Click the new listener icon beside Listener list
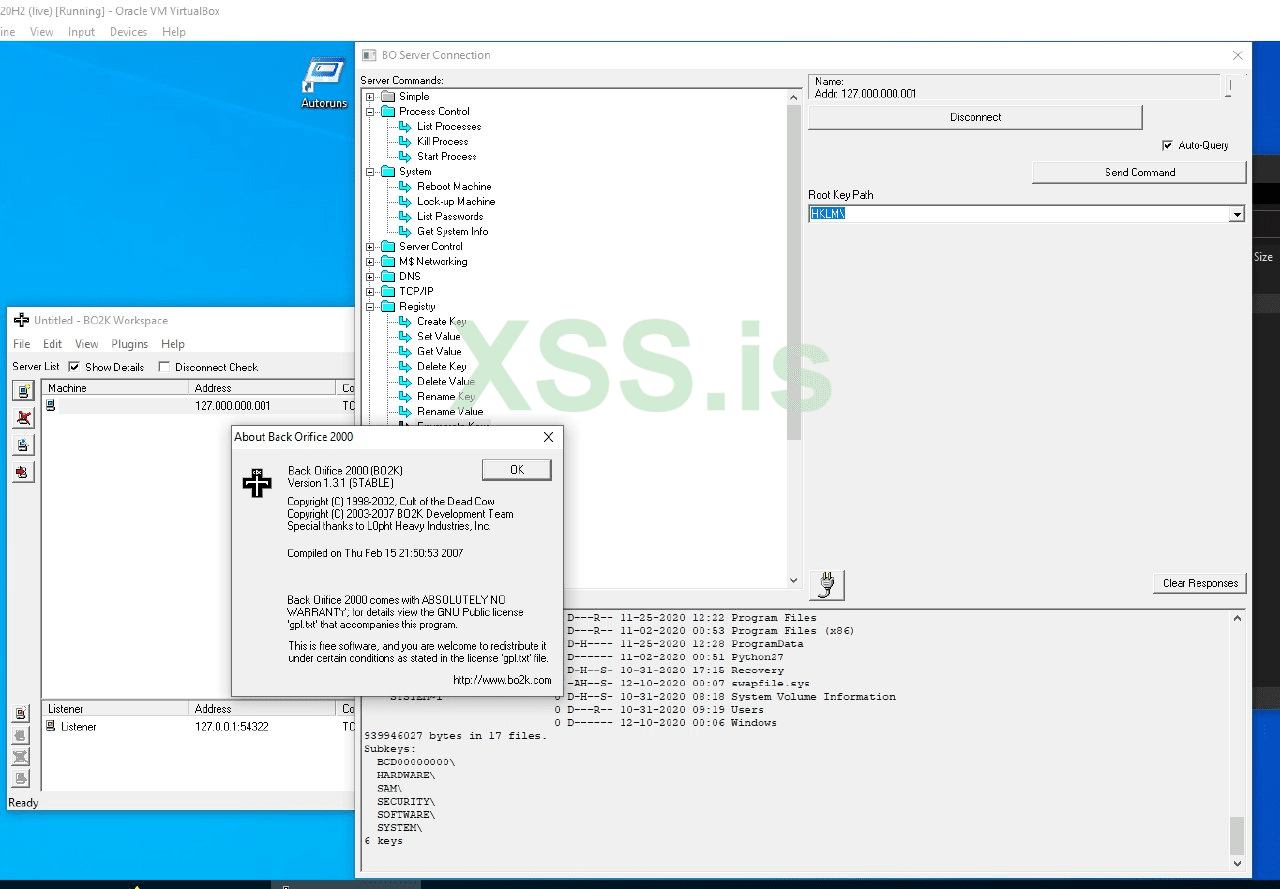1280x889 pixels. click(x=21, y=714)
